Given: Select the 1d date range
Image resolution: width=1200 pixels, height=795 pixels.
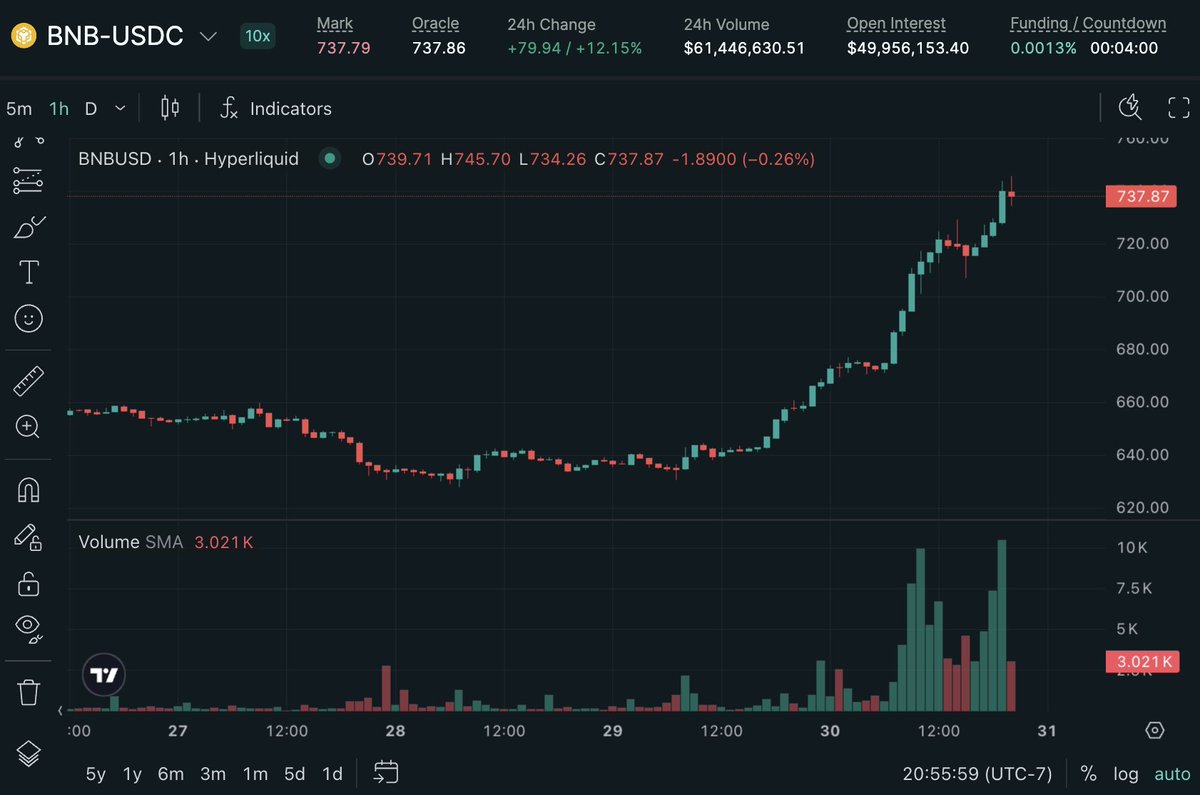Looking at the screenshot, I should [x=333, y=773].
